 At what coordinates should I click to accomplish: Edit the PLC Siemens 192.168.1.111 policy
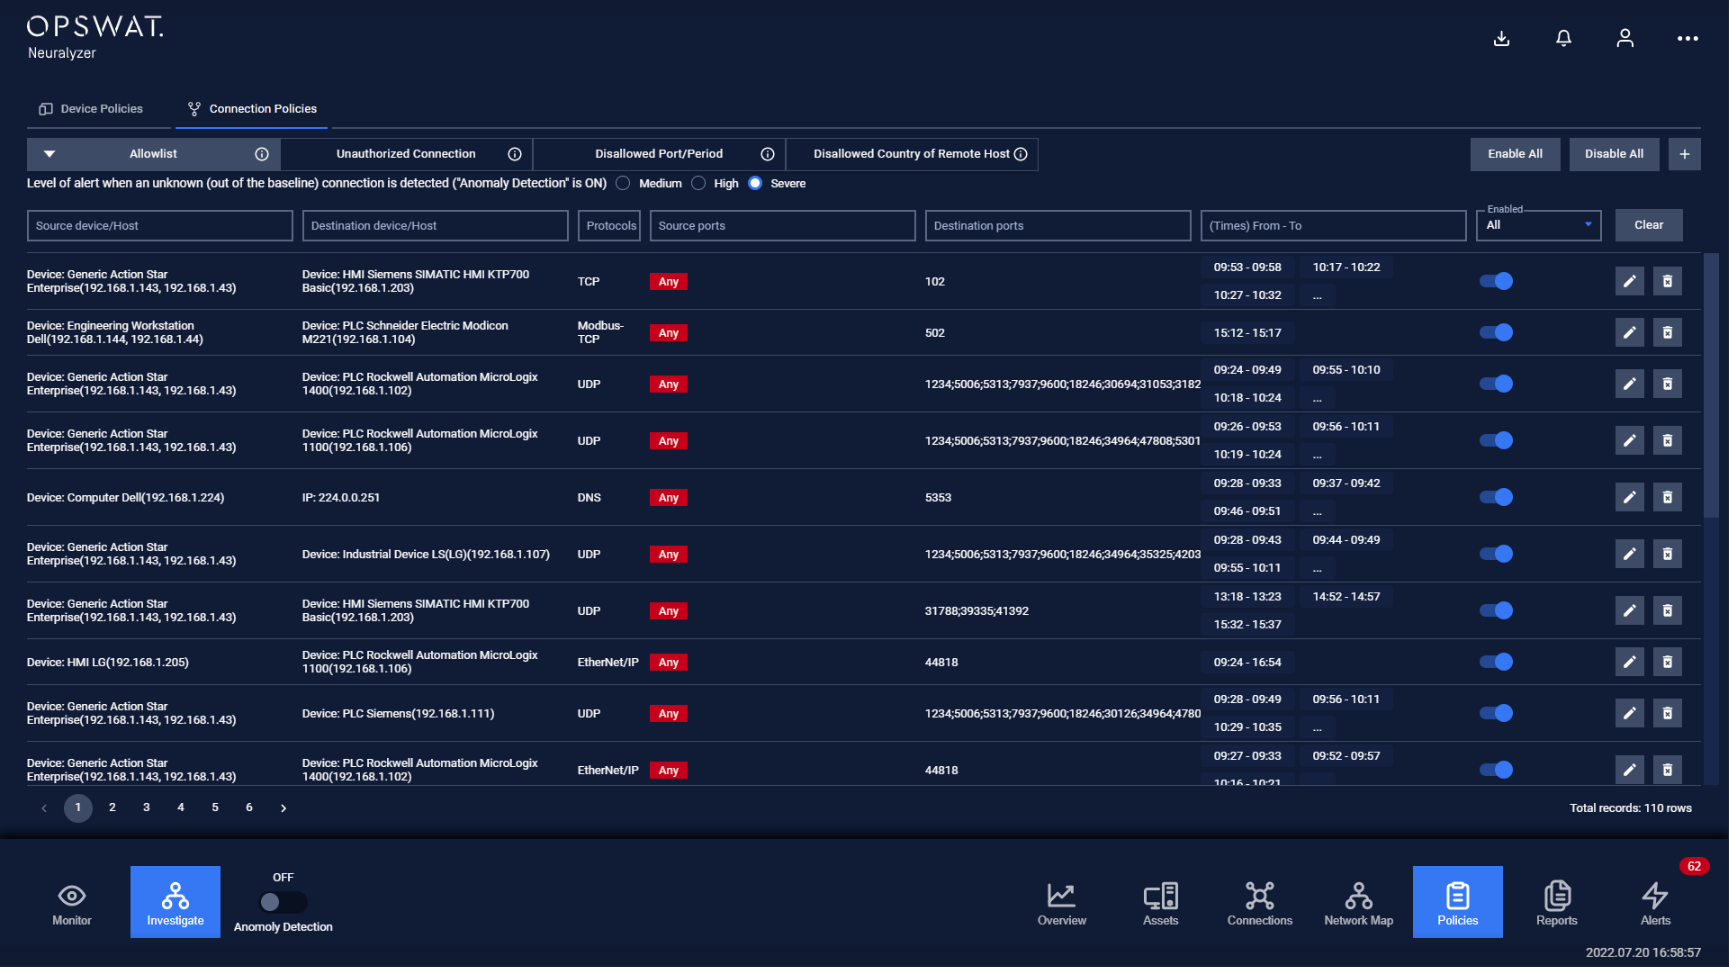1629,713
